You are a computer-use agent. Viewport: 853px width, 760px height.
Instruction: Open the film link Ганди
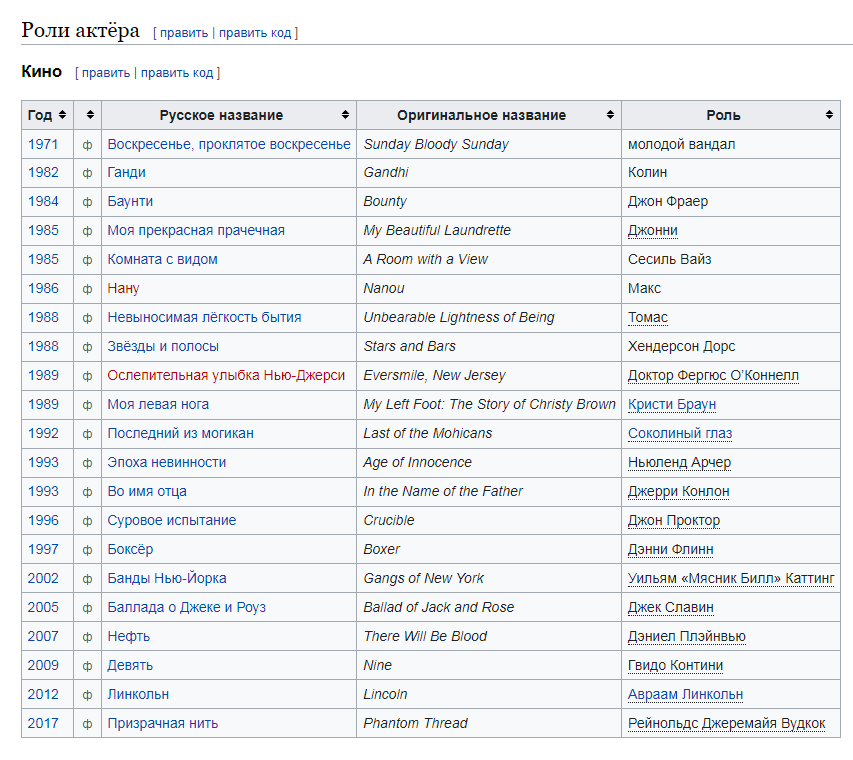click(126, 172)
